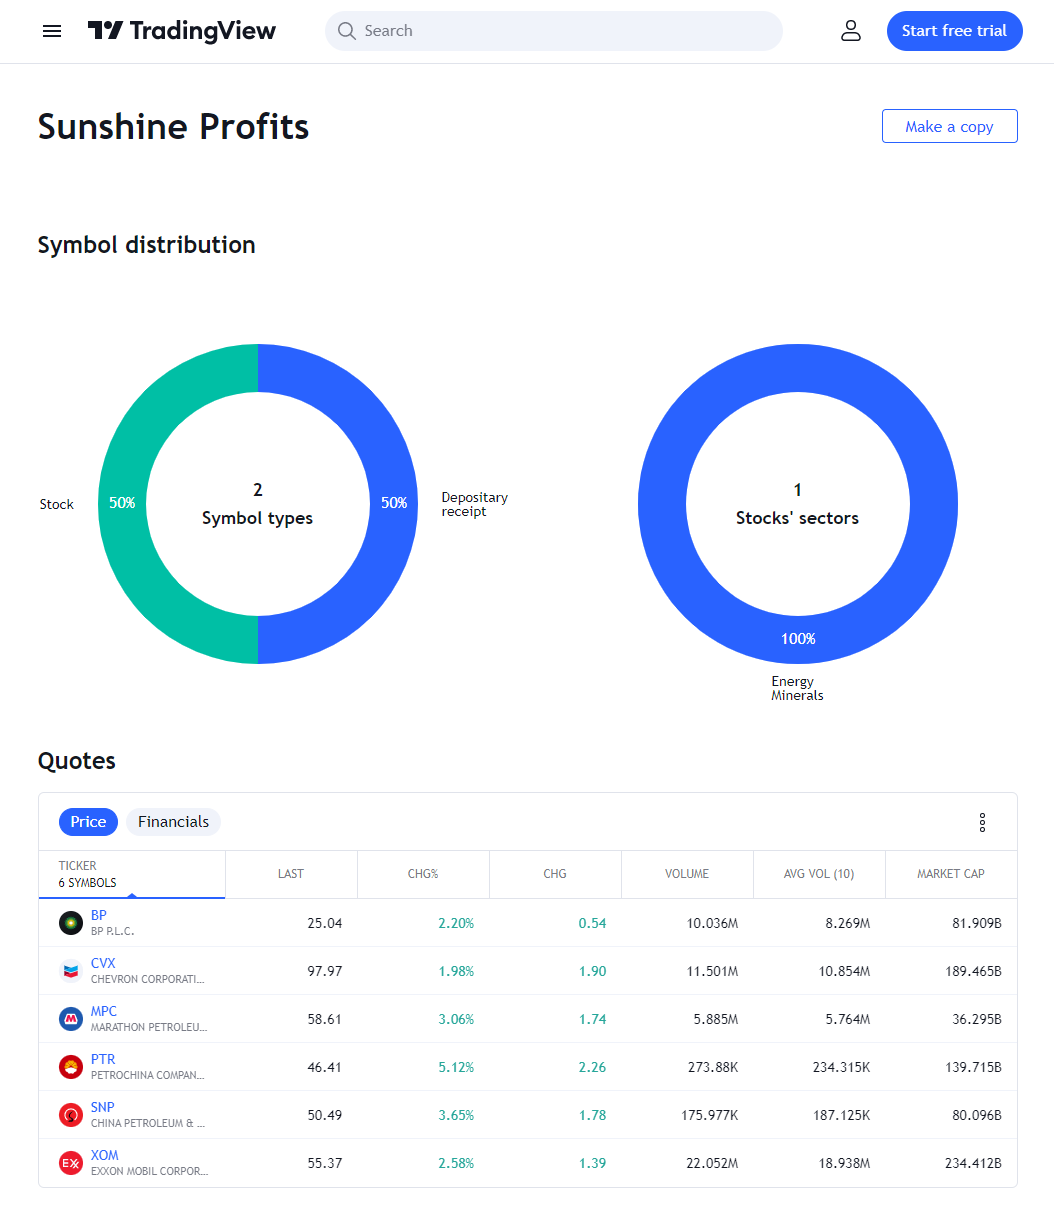Click in the Search field
Image resolution: width=1054 pixels, height=1213 pixels.
[554, 31]
